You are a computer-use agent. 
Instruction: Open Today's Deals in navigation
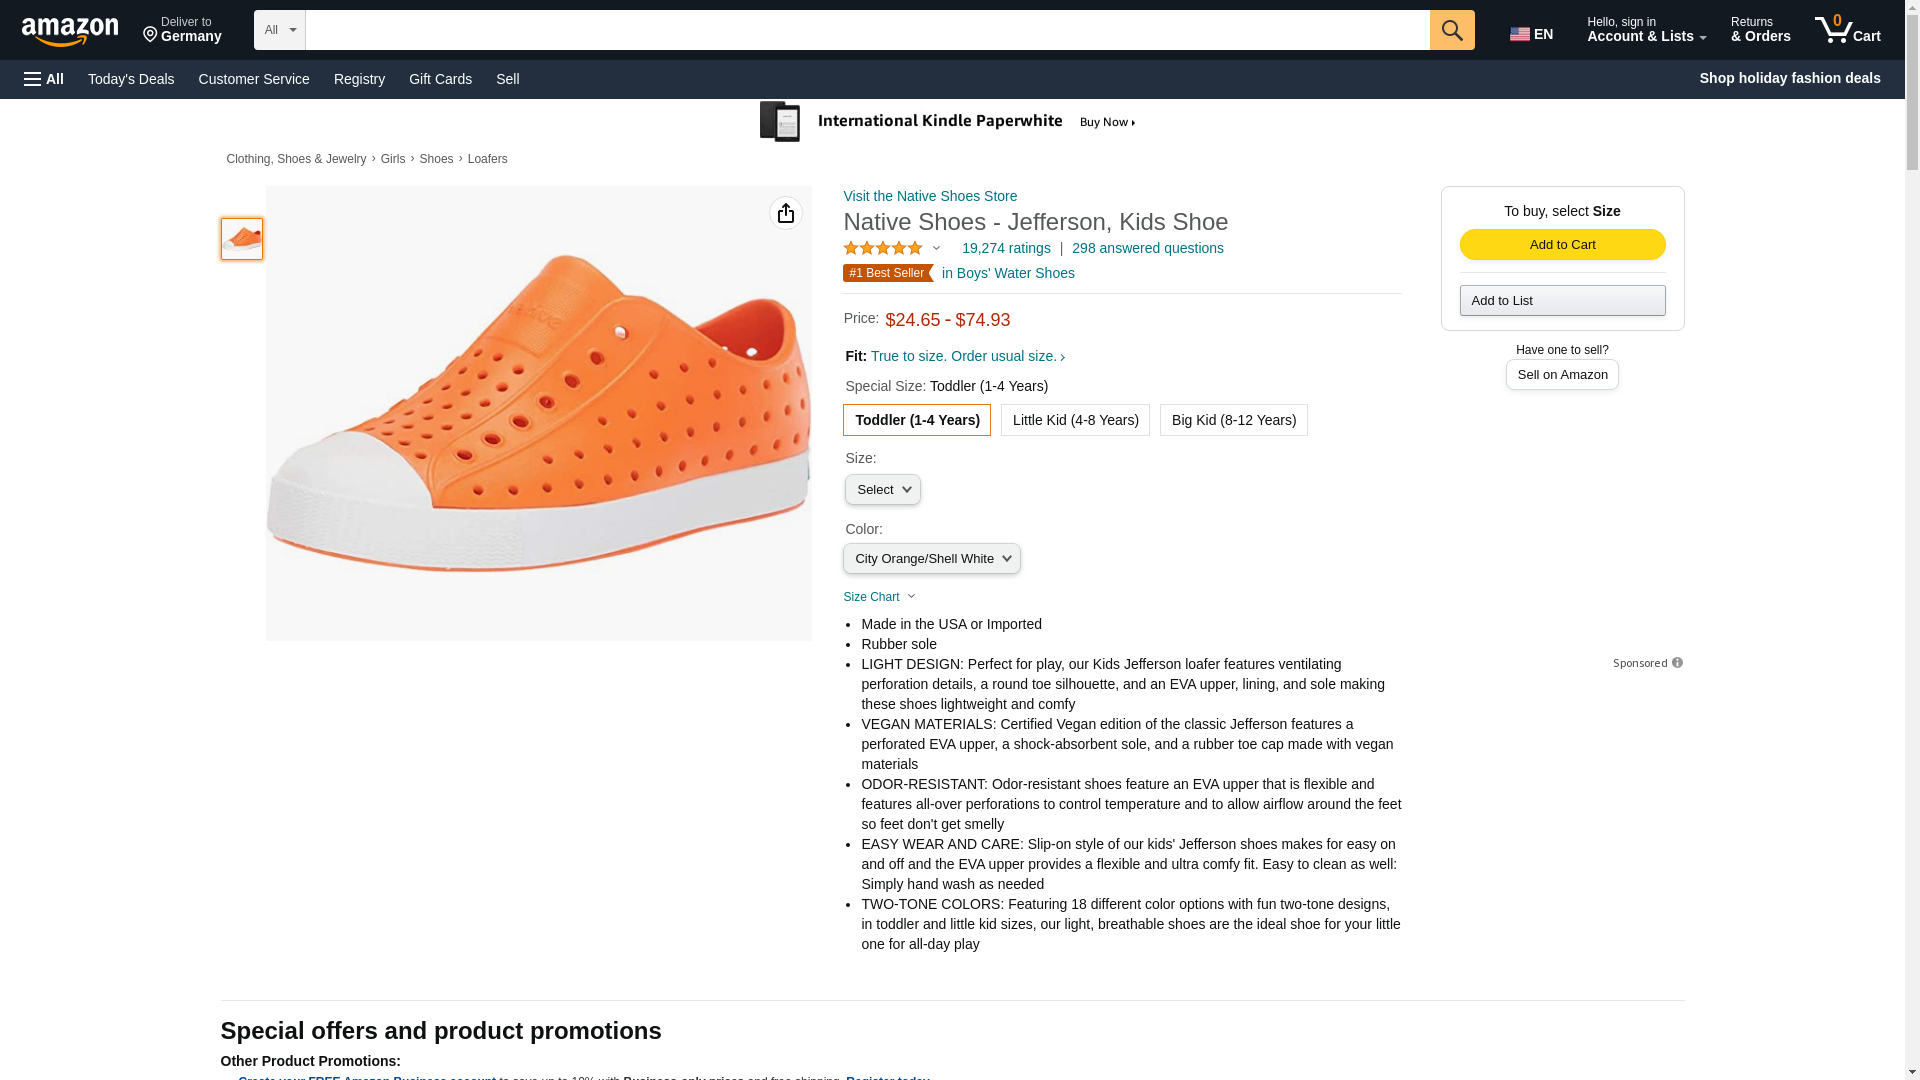[x=131, y=79]
